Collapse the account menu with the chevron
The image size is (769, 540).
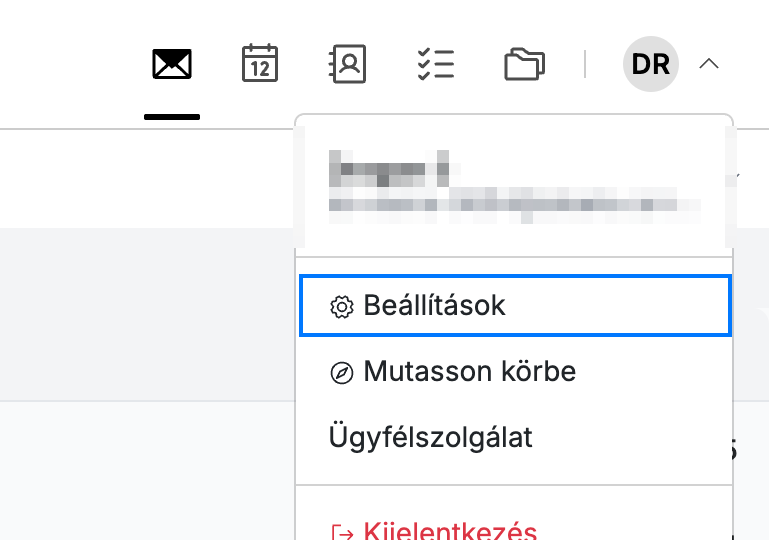[x=709, y=64]
